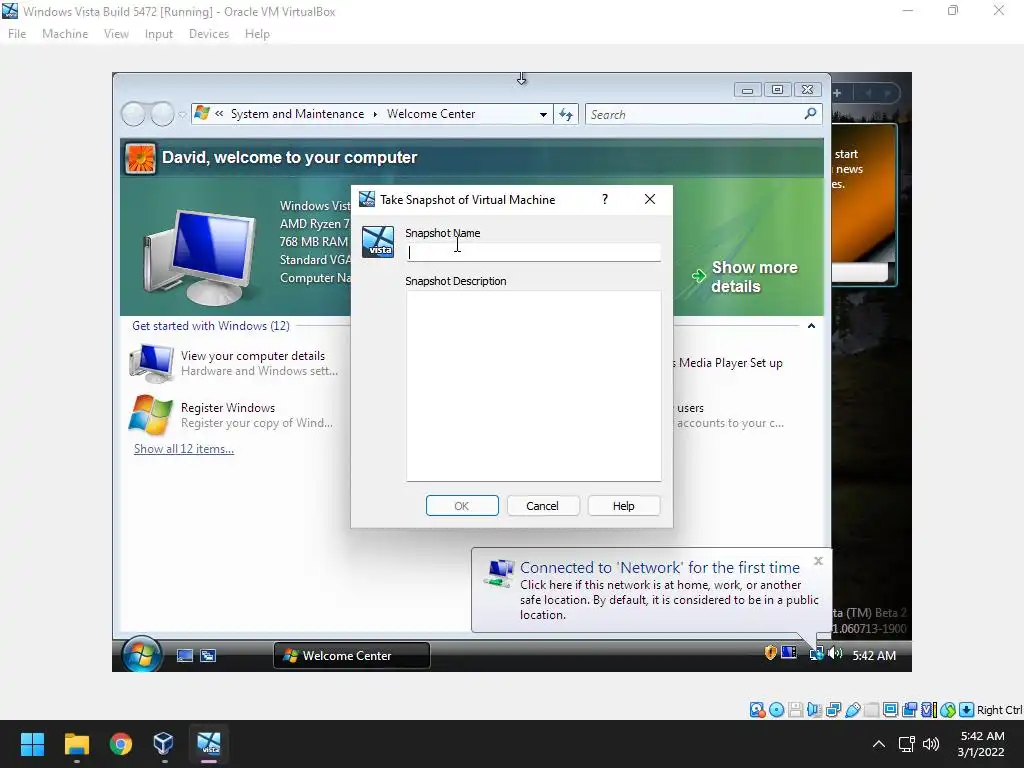
Task: Open the Vista Start orb
Action: point(142,654)
